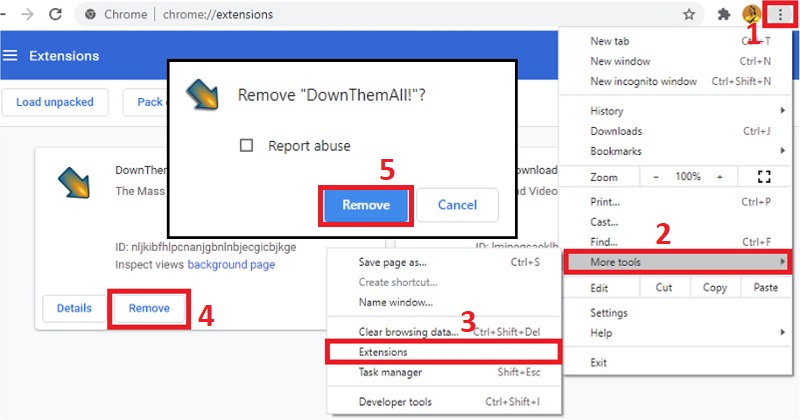
Task: Expand the More tools submenu
Action: [677, 262]
